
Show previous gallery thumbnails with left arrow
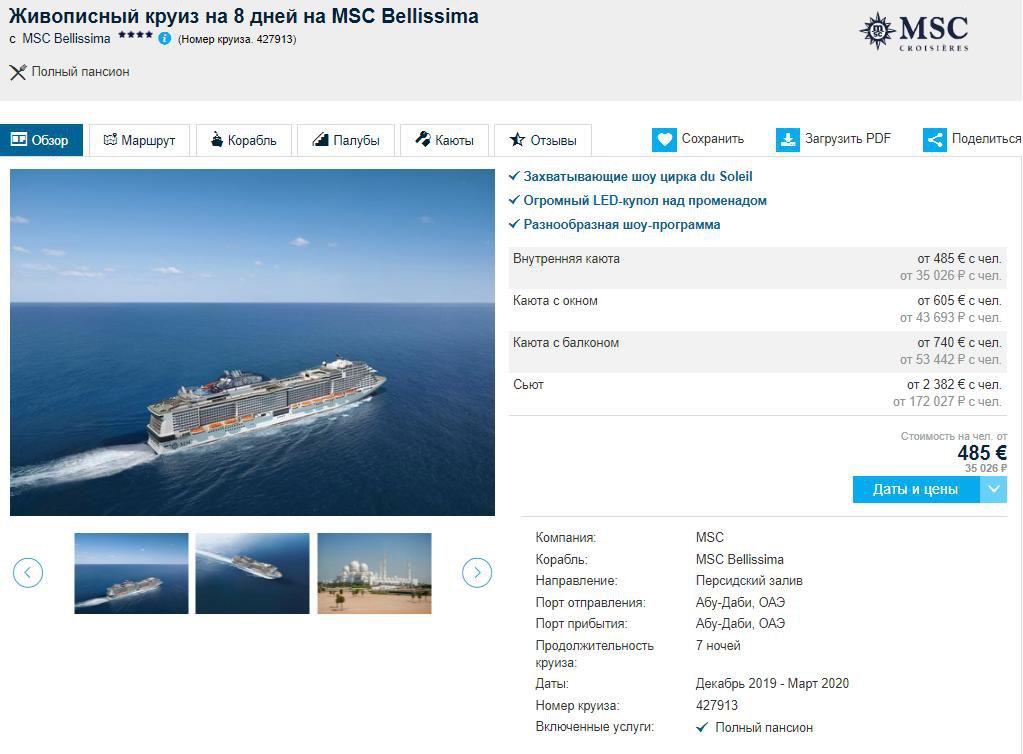click(x=28, y=573)
